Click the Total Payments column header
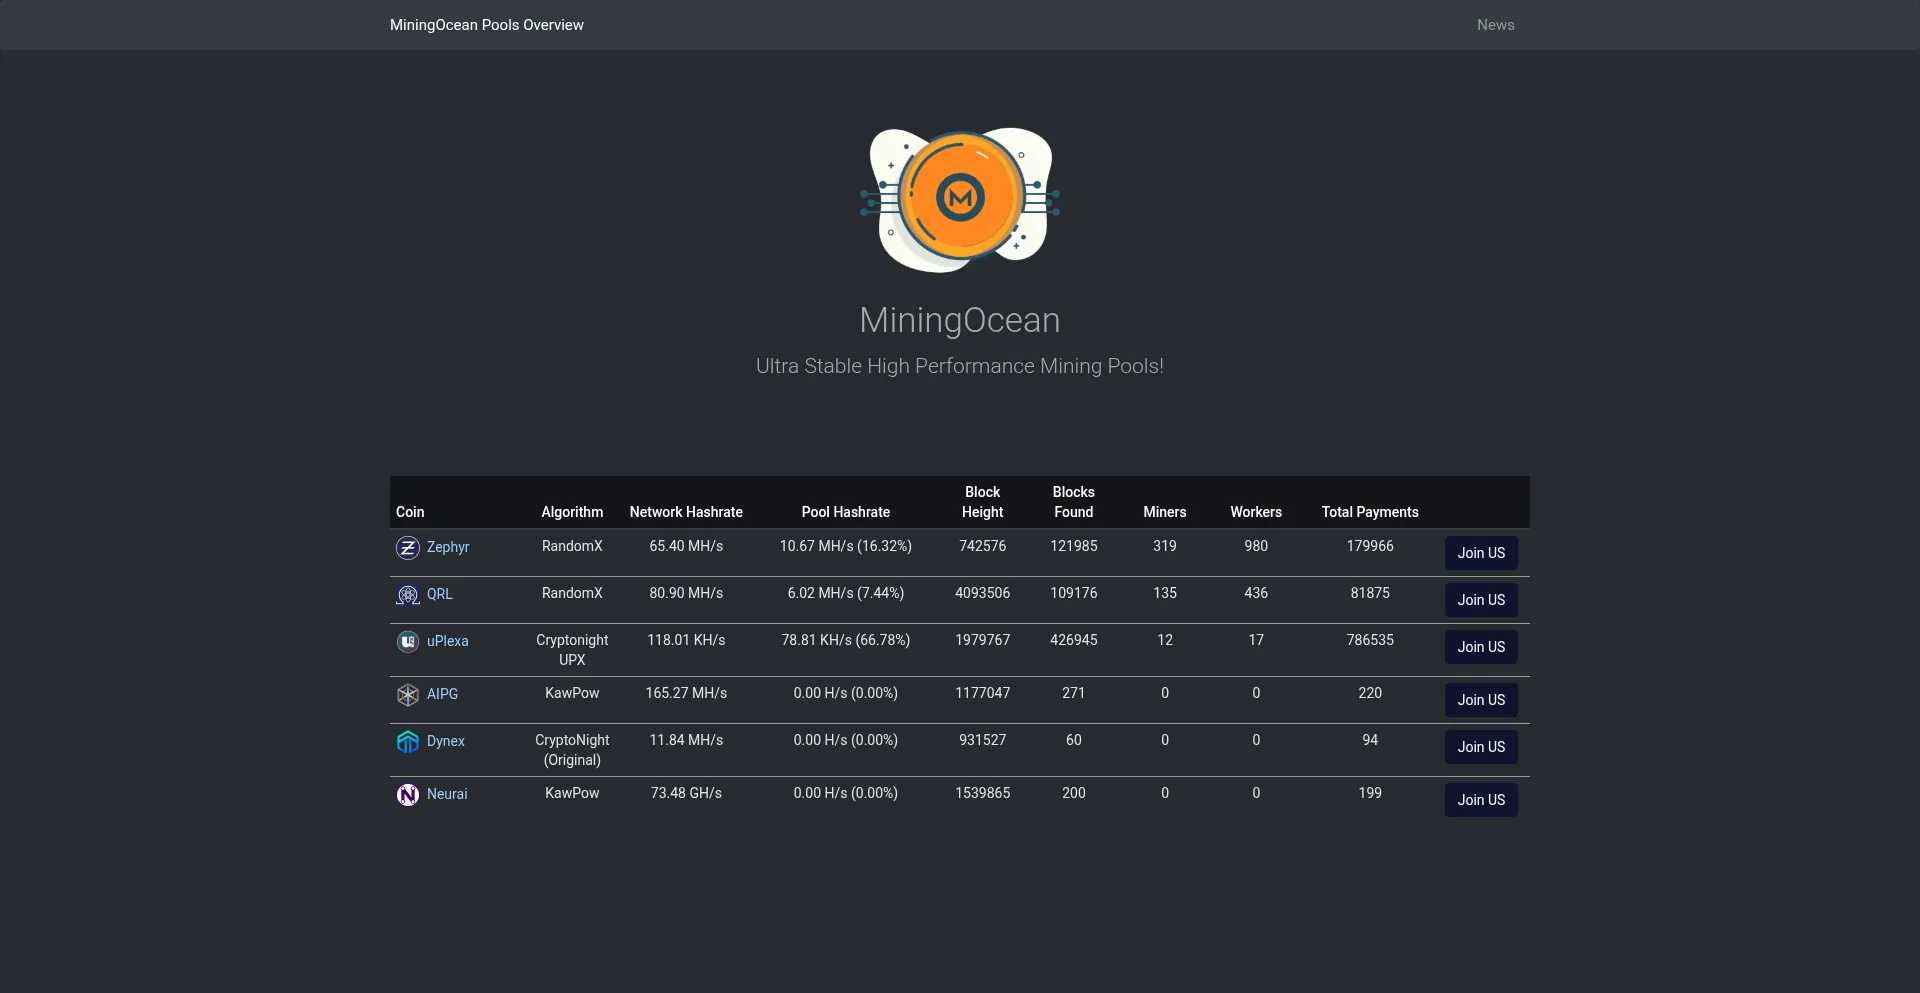This screenshot has height=993, width=1920. pyautogui.click(x=1370, y=512)
